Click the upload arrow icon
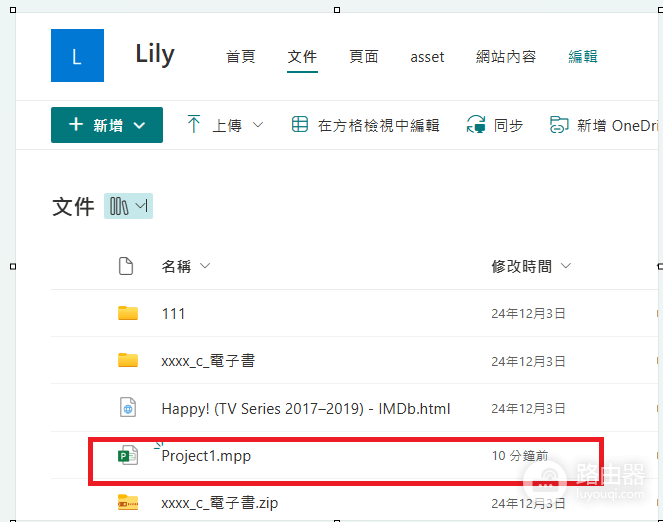663x522 pixels. (x=194, y=124)
